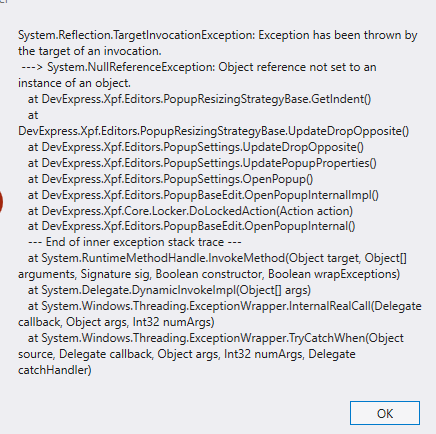Click the red error icon at left edge
The width and height of the screenshot is (436, 434).
coord(1,202)
